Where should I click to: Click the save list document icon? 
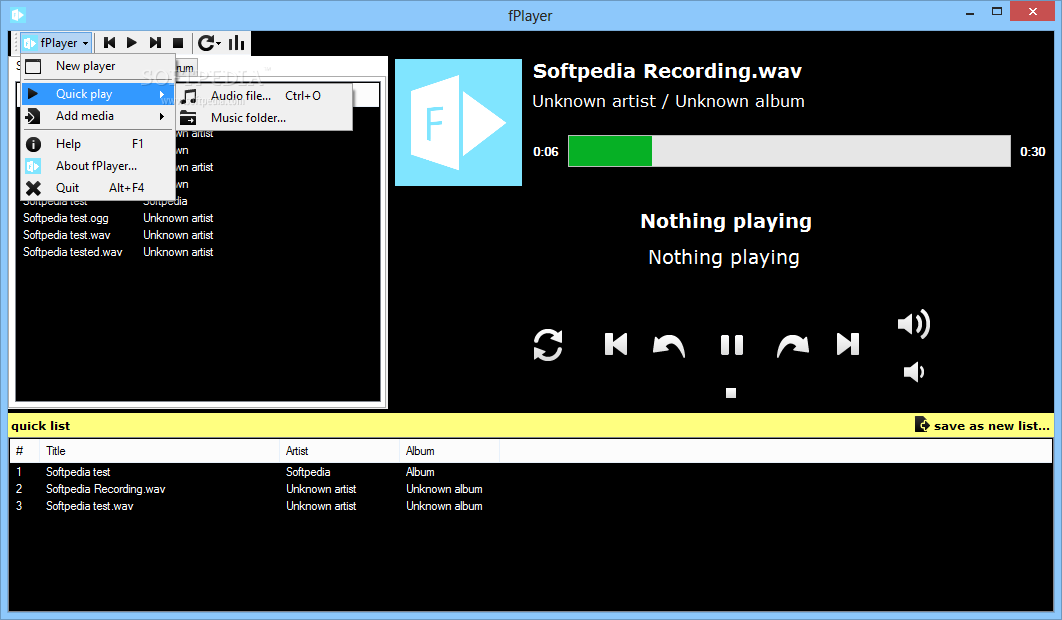pyautogui.click(x=922, y=424)
